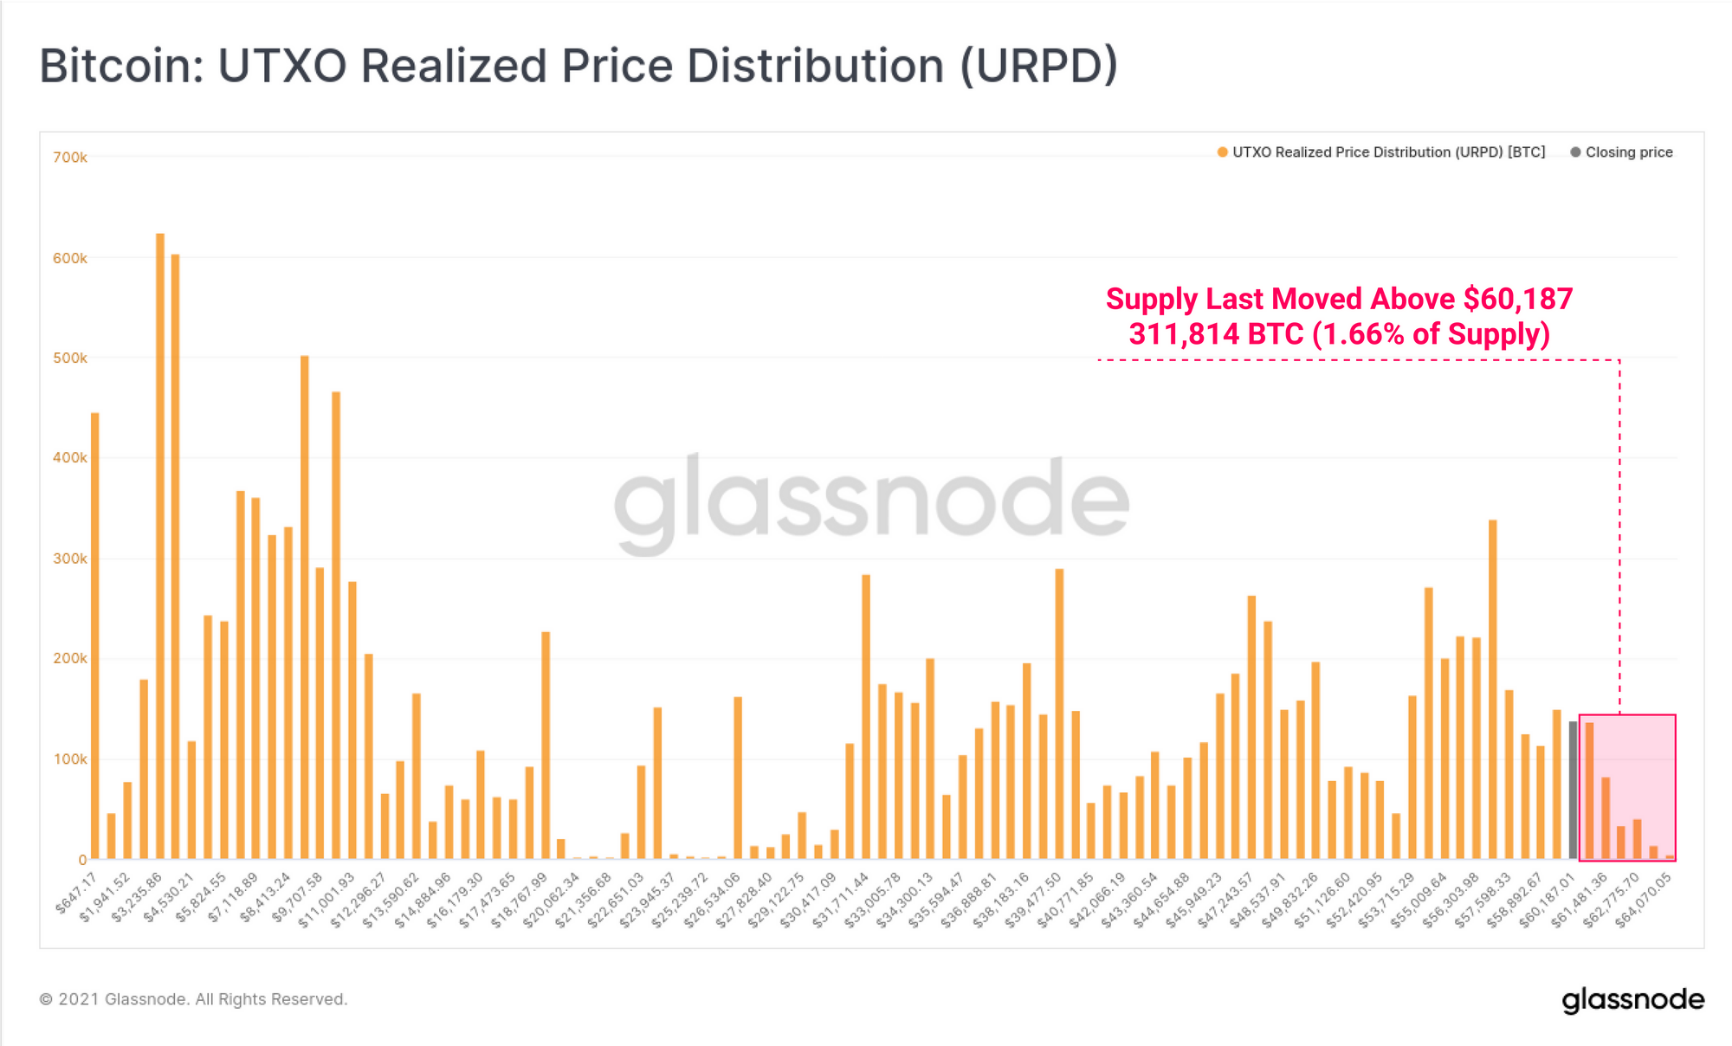Toggle the UTXO Realized Price Distribution legend label
Screen dimensions: 1732x1046
1388,152
